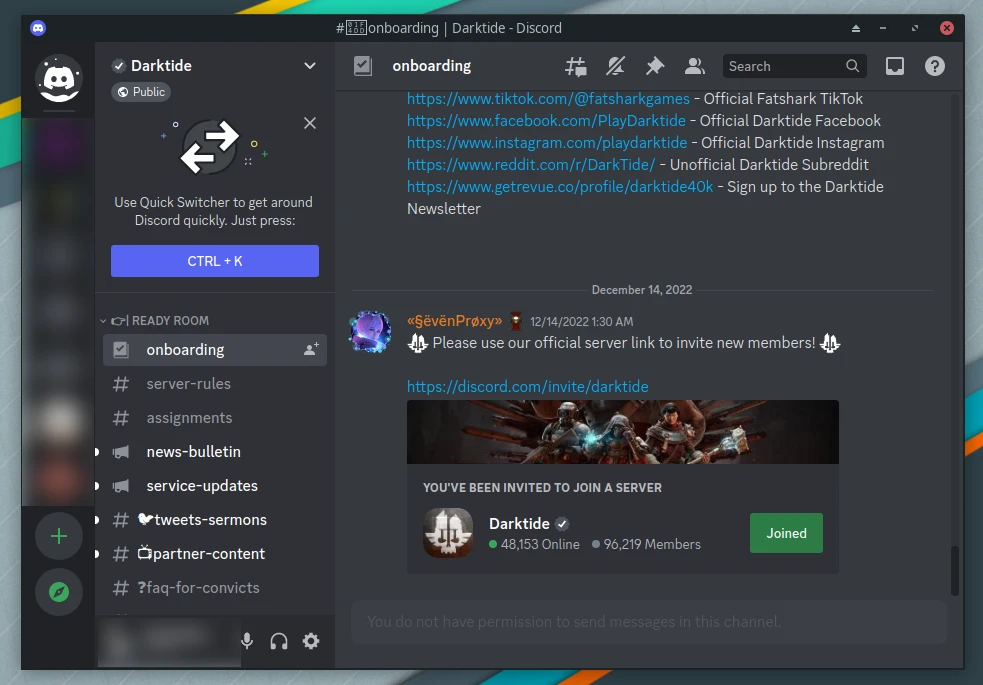The height and width of the screenshot is (685, 983).
Task: Open the Fatshark TikTok link
Action: 548,98
